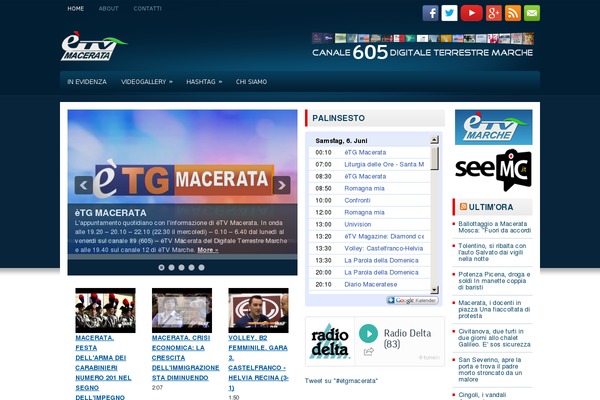The image size is (600, 400).
Task: Share Radio Delta via share icon
Action: (x=368, y=351)
